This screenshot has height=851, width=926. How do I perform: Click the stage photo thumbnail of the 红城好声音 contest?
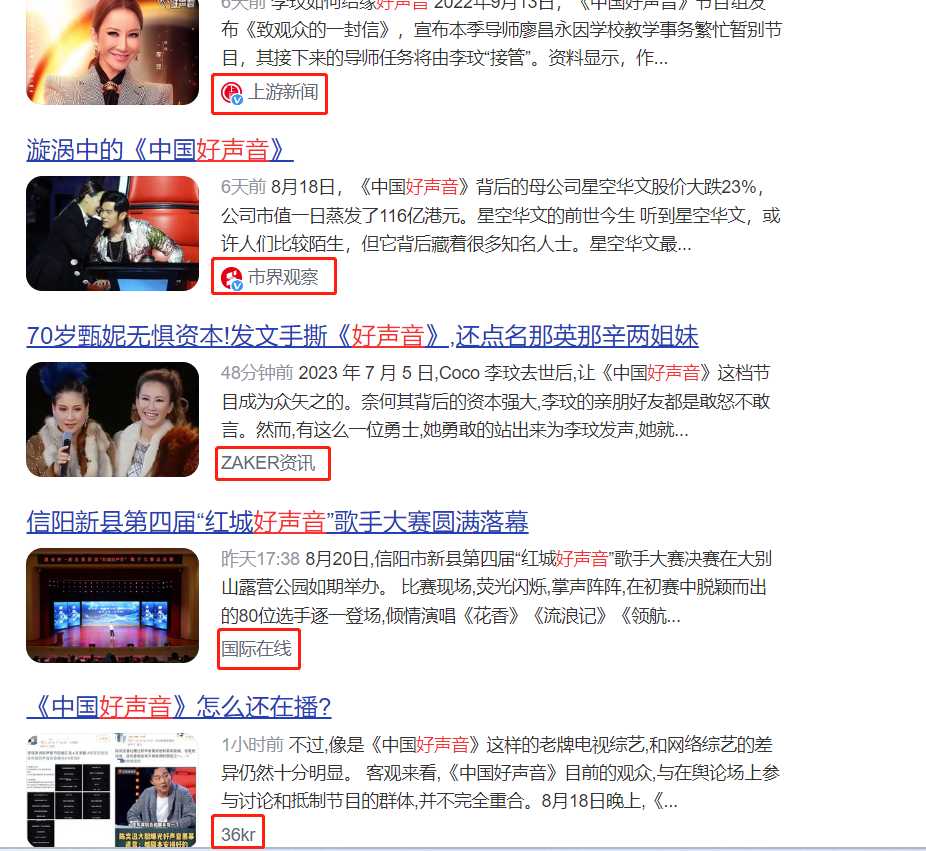(x=112, y=605)
